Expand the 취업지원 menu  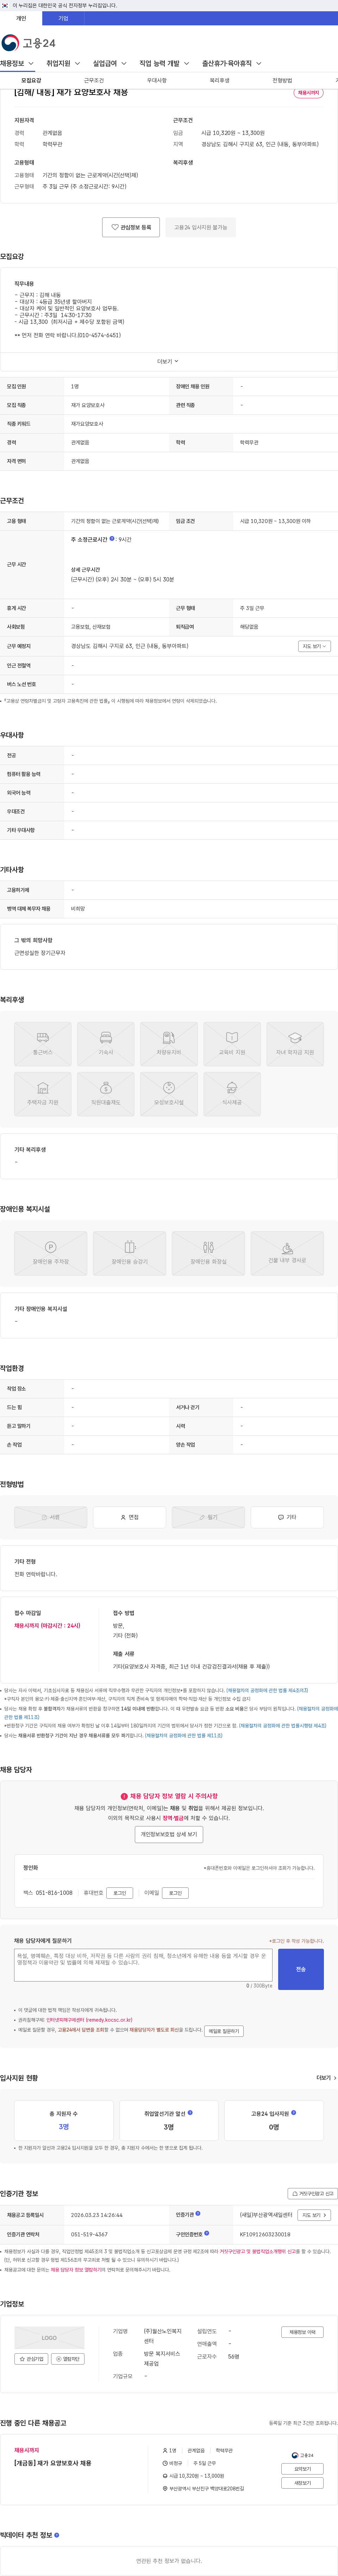(63, 63)
